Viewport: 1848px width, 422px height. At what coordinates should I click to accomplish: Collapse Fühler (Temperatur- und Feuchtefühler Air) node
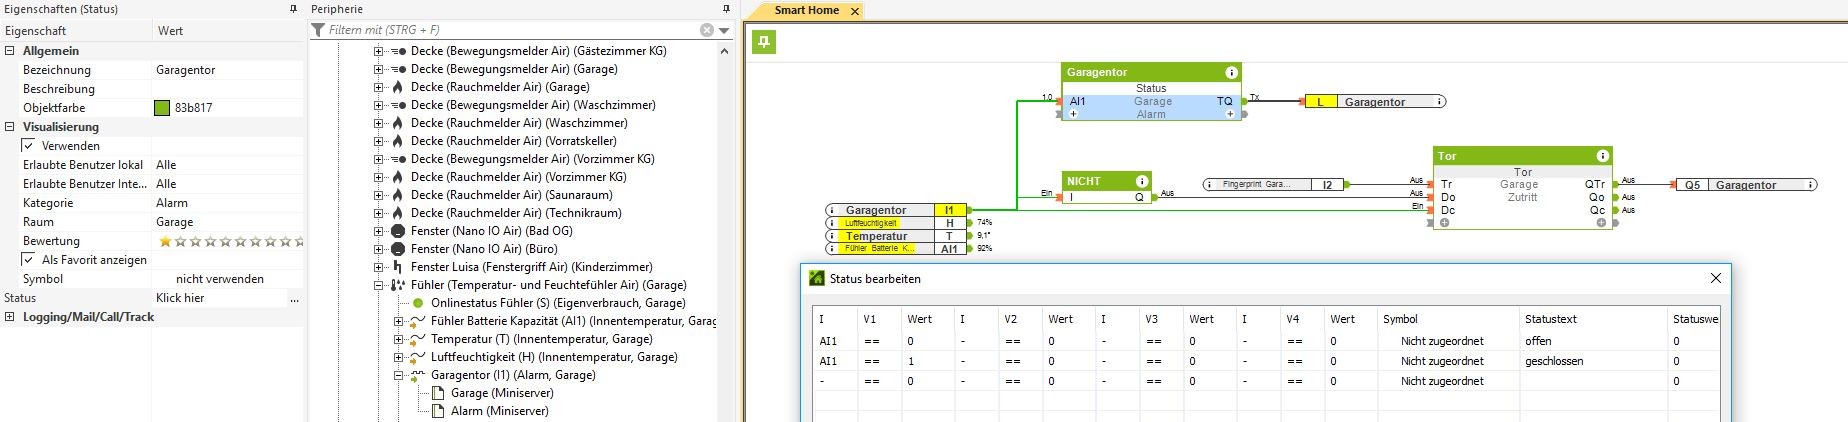pyautogui.click(x=378, y=285)
